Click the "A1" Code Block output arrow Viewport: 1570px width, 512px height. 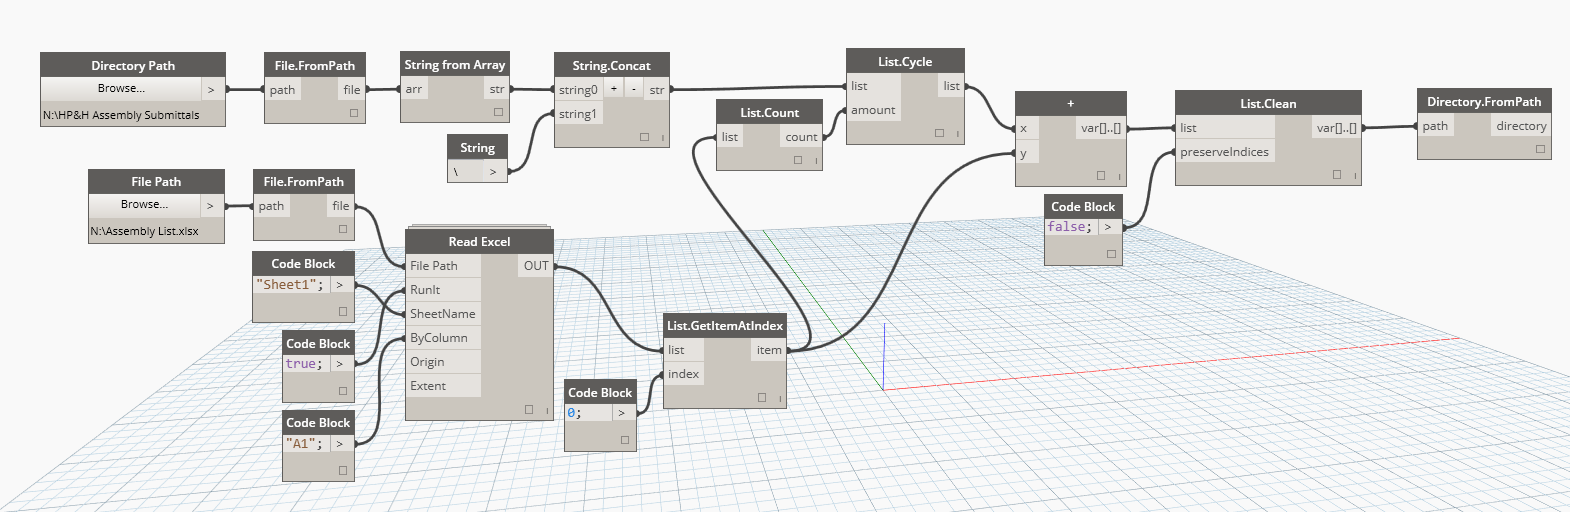pos(340,444)
